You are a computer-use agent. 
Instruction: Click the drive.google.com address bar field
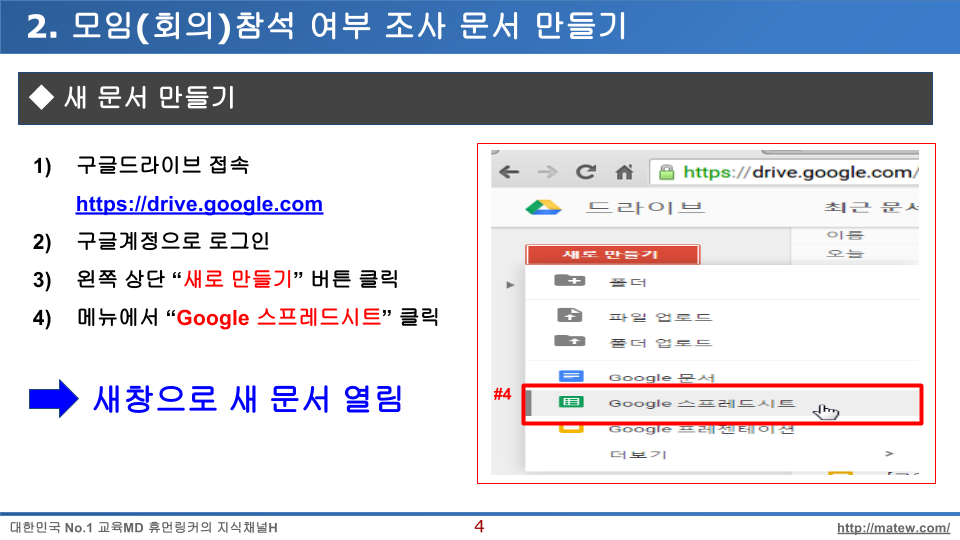pyautogui.click(x=785, y=173)
